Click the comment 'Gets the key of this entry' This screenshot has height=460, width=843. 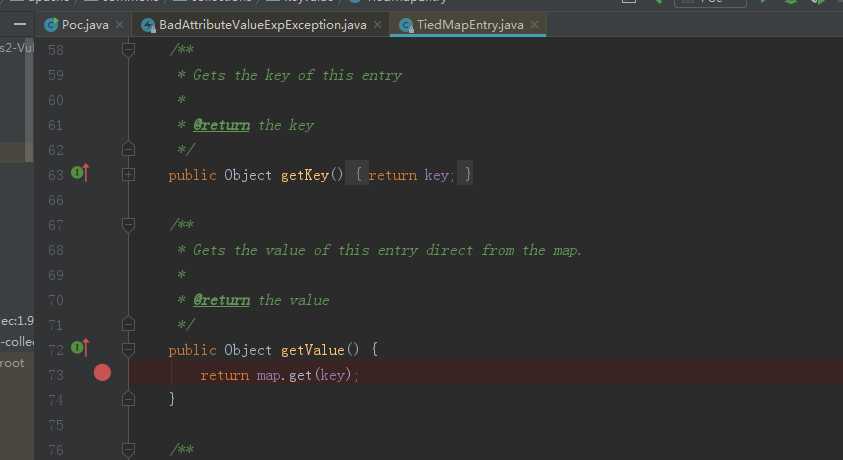pyautogui.click(x=297, y=75)
